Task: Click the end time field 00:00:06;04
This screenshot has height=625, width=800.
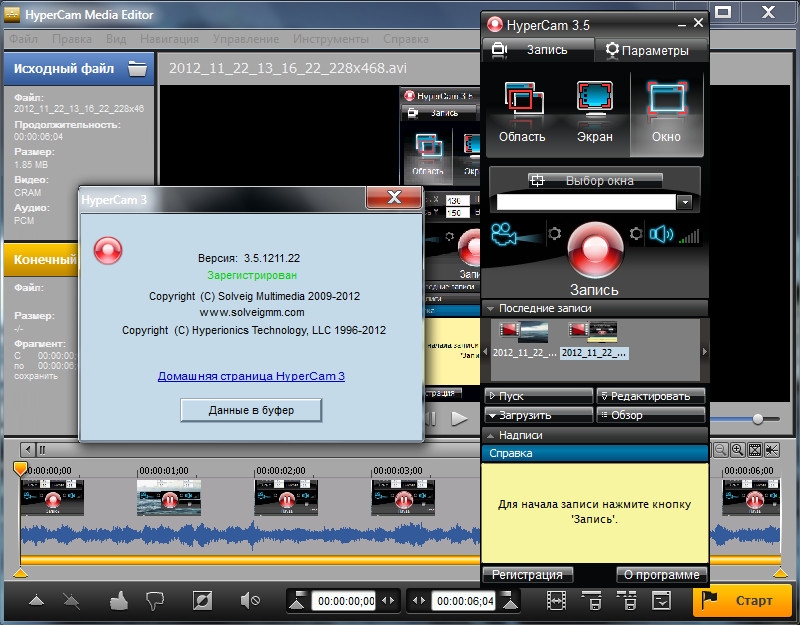Action: [x=465, y=601]
